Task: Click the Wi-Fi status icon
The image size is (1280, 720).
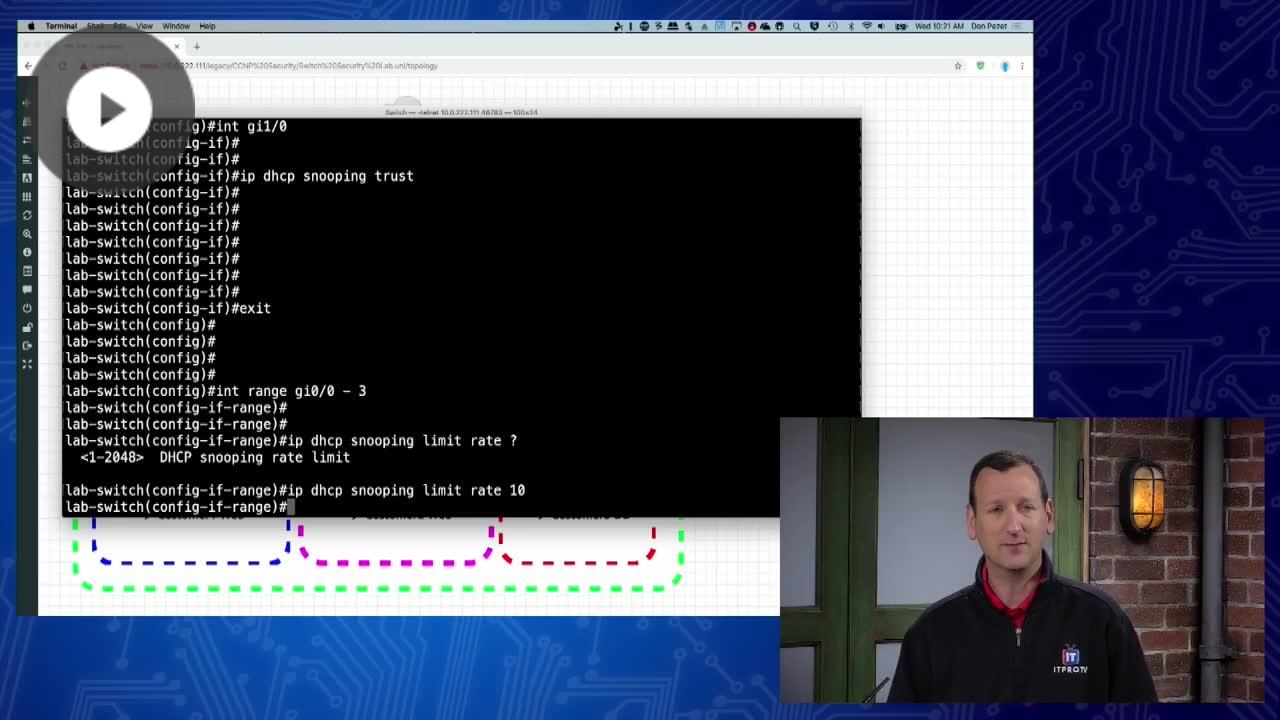Action: 867,26
